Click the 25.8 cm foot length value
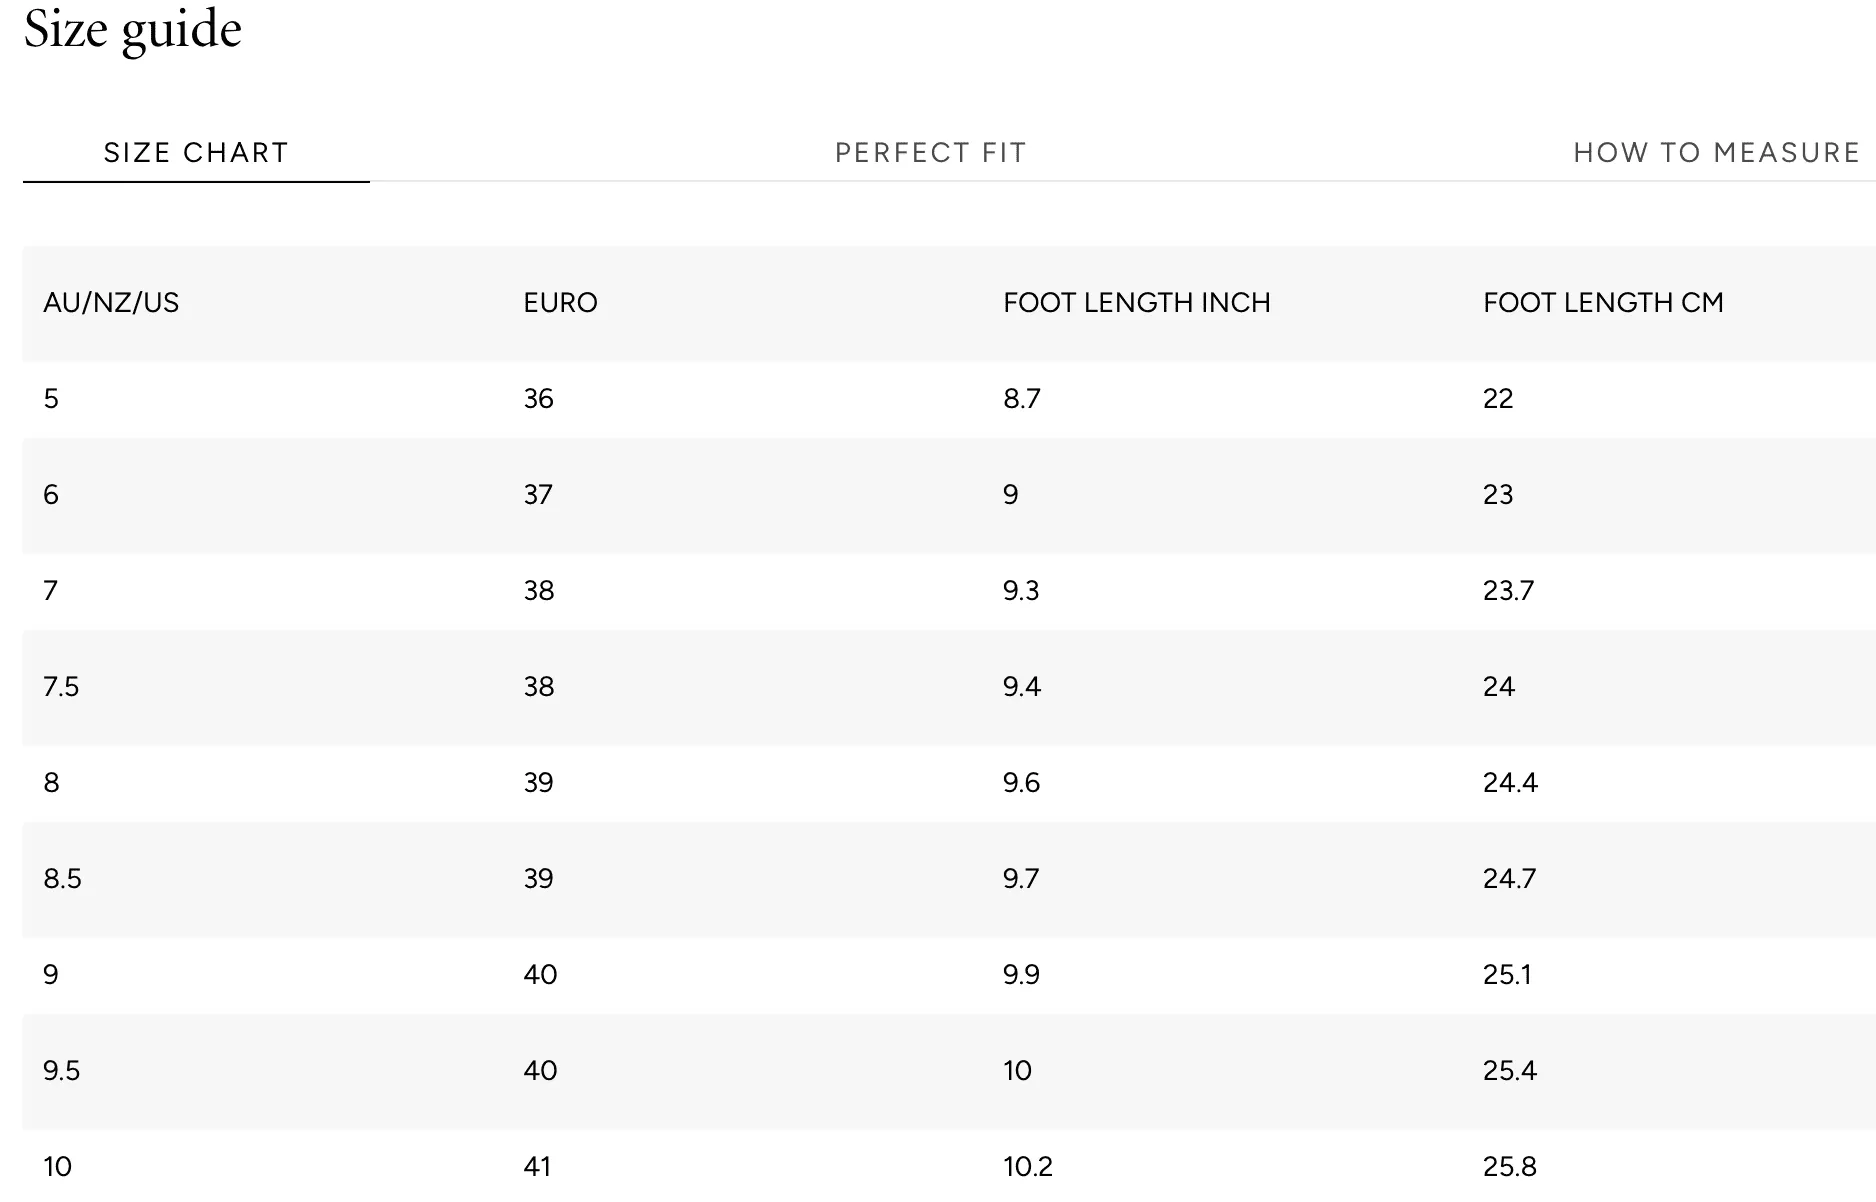1876x1202 pixels. coord(1510,1167)
